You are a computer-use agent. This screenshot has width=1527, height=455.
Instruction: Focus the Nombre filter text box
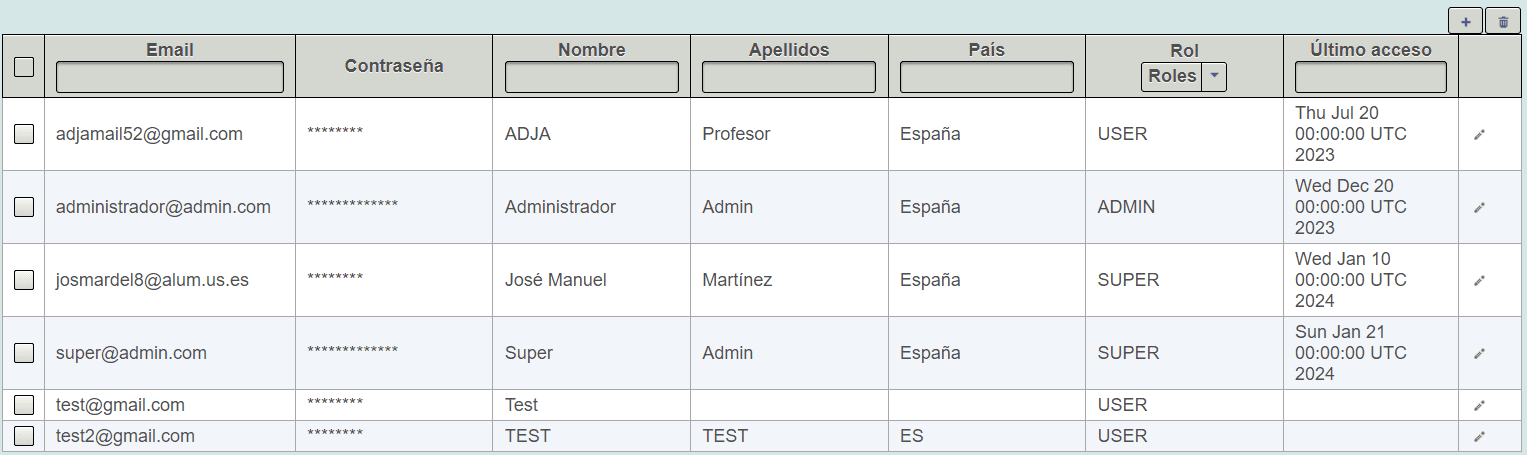(591, 77)
